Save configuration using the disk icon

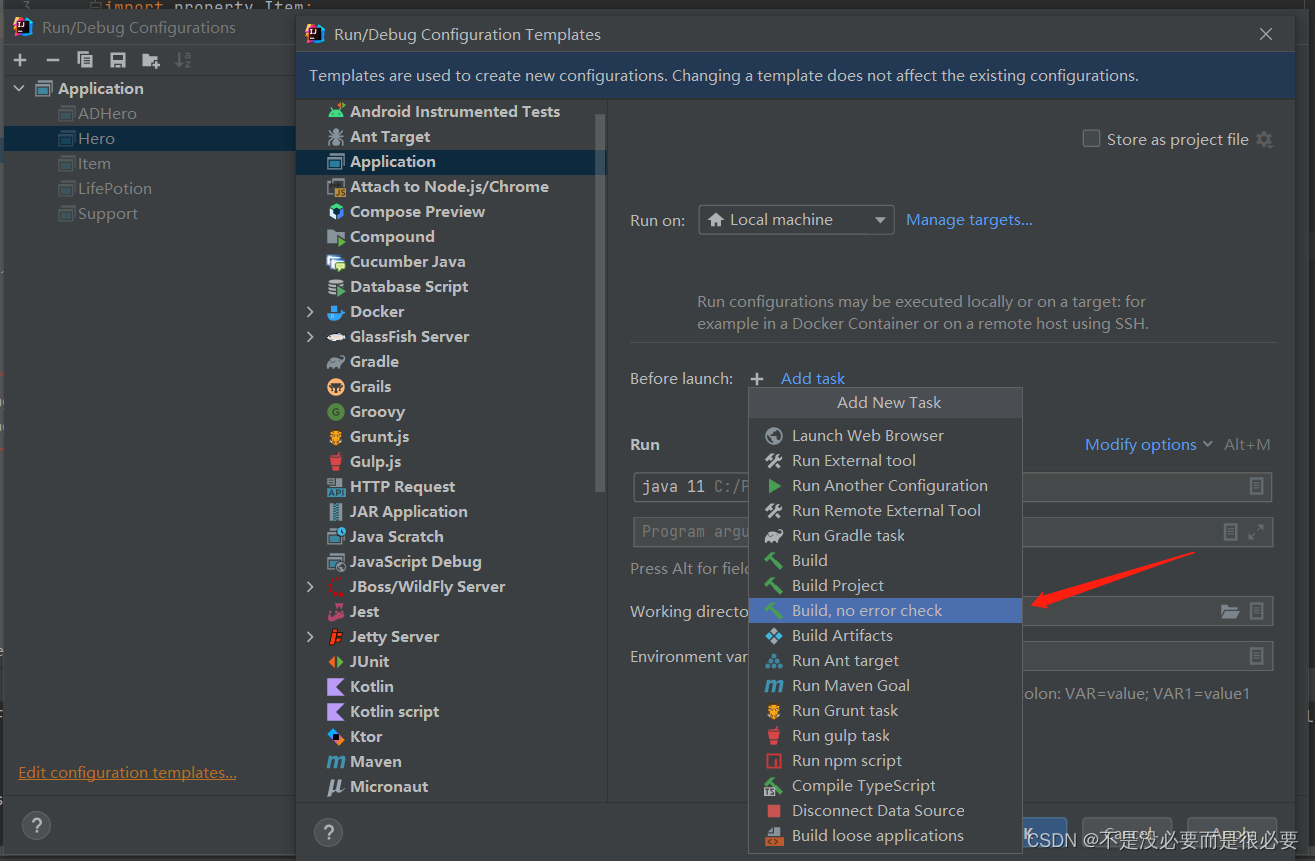click(118, 60)
